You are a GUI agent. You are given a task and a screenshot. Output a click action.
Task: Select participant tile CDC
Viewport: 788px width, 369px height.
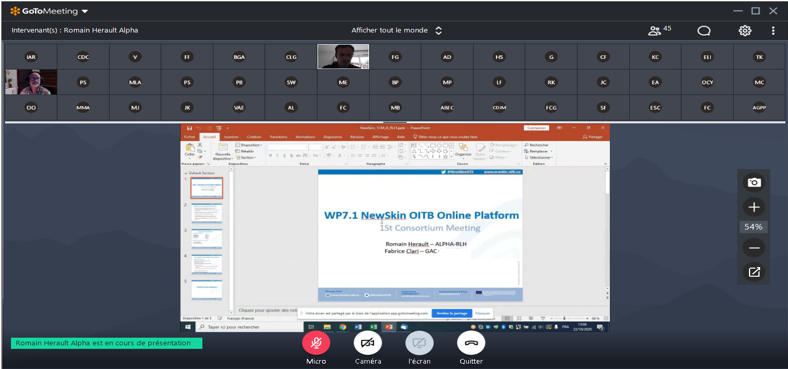[x=83, y=57]
